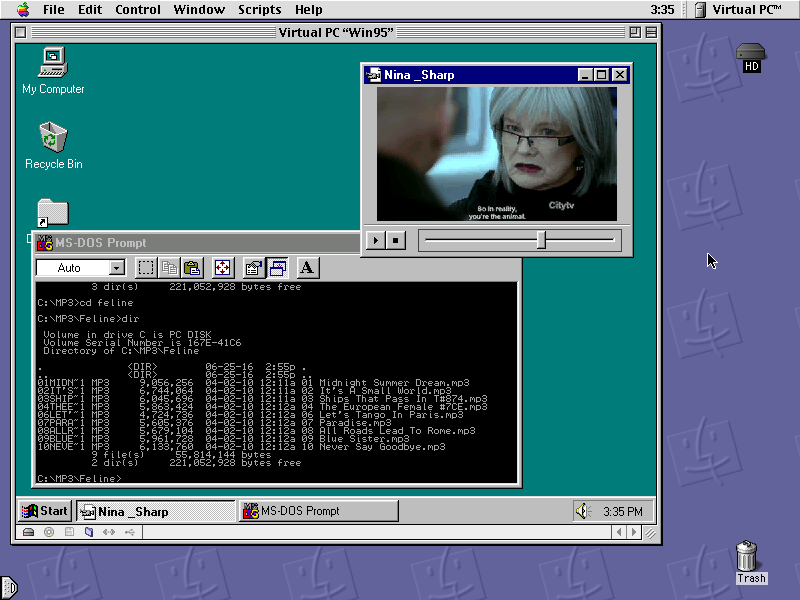Image resolution: width=800 pixels, height=600 pixels.
Task: Maximize the Nina _Sharp window
Action: pyautogui.click(x=602, y=75)
